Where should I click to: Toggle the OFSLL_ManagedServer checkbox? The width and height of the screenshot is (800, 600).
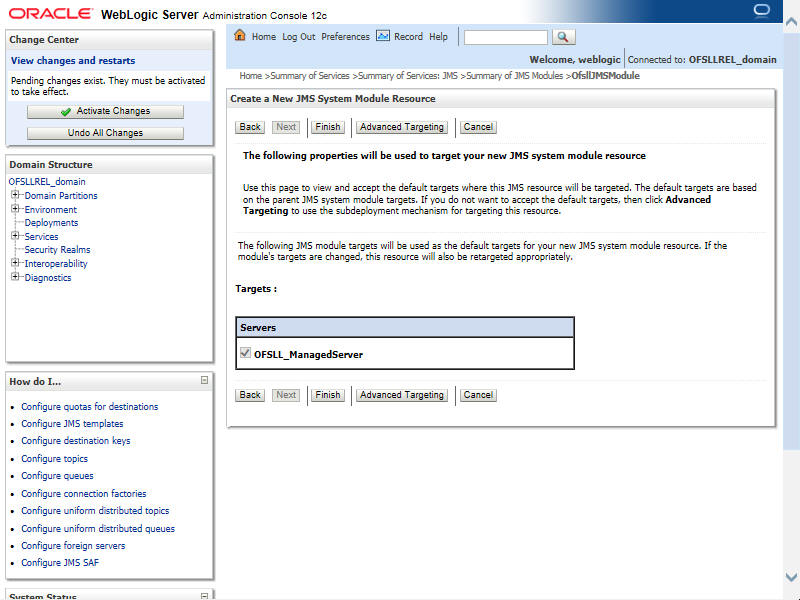(x=245, y=353)
